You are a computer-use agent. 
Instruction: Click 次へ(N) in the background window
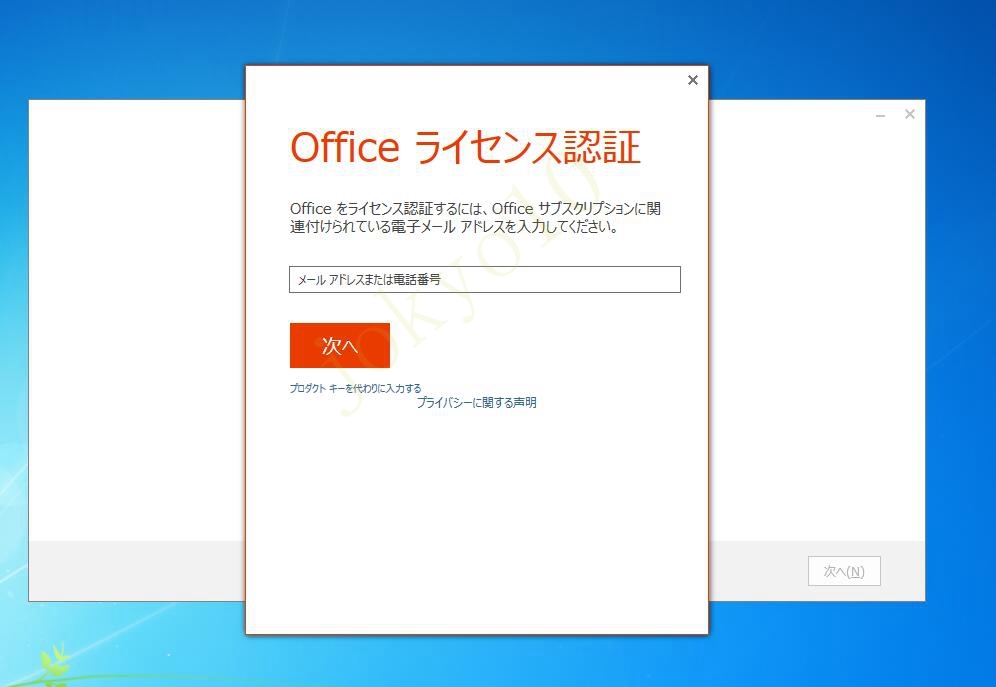(x=844, y=571)
